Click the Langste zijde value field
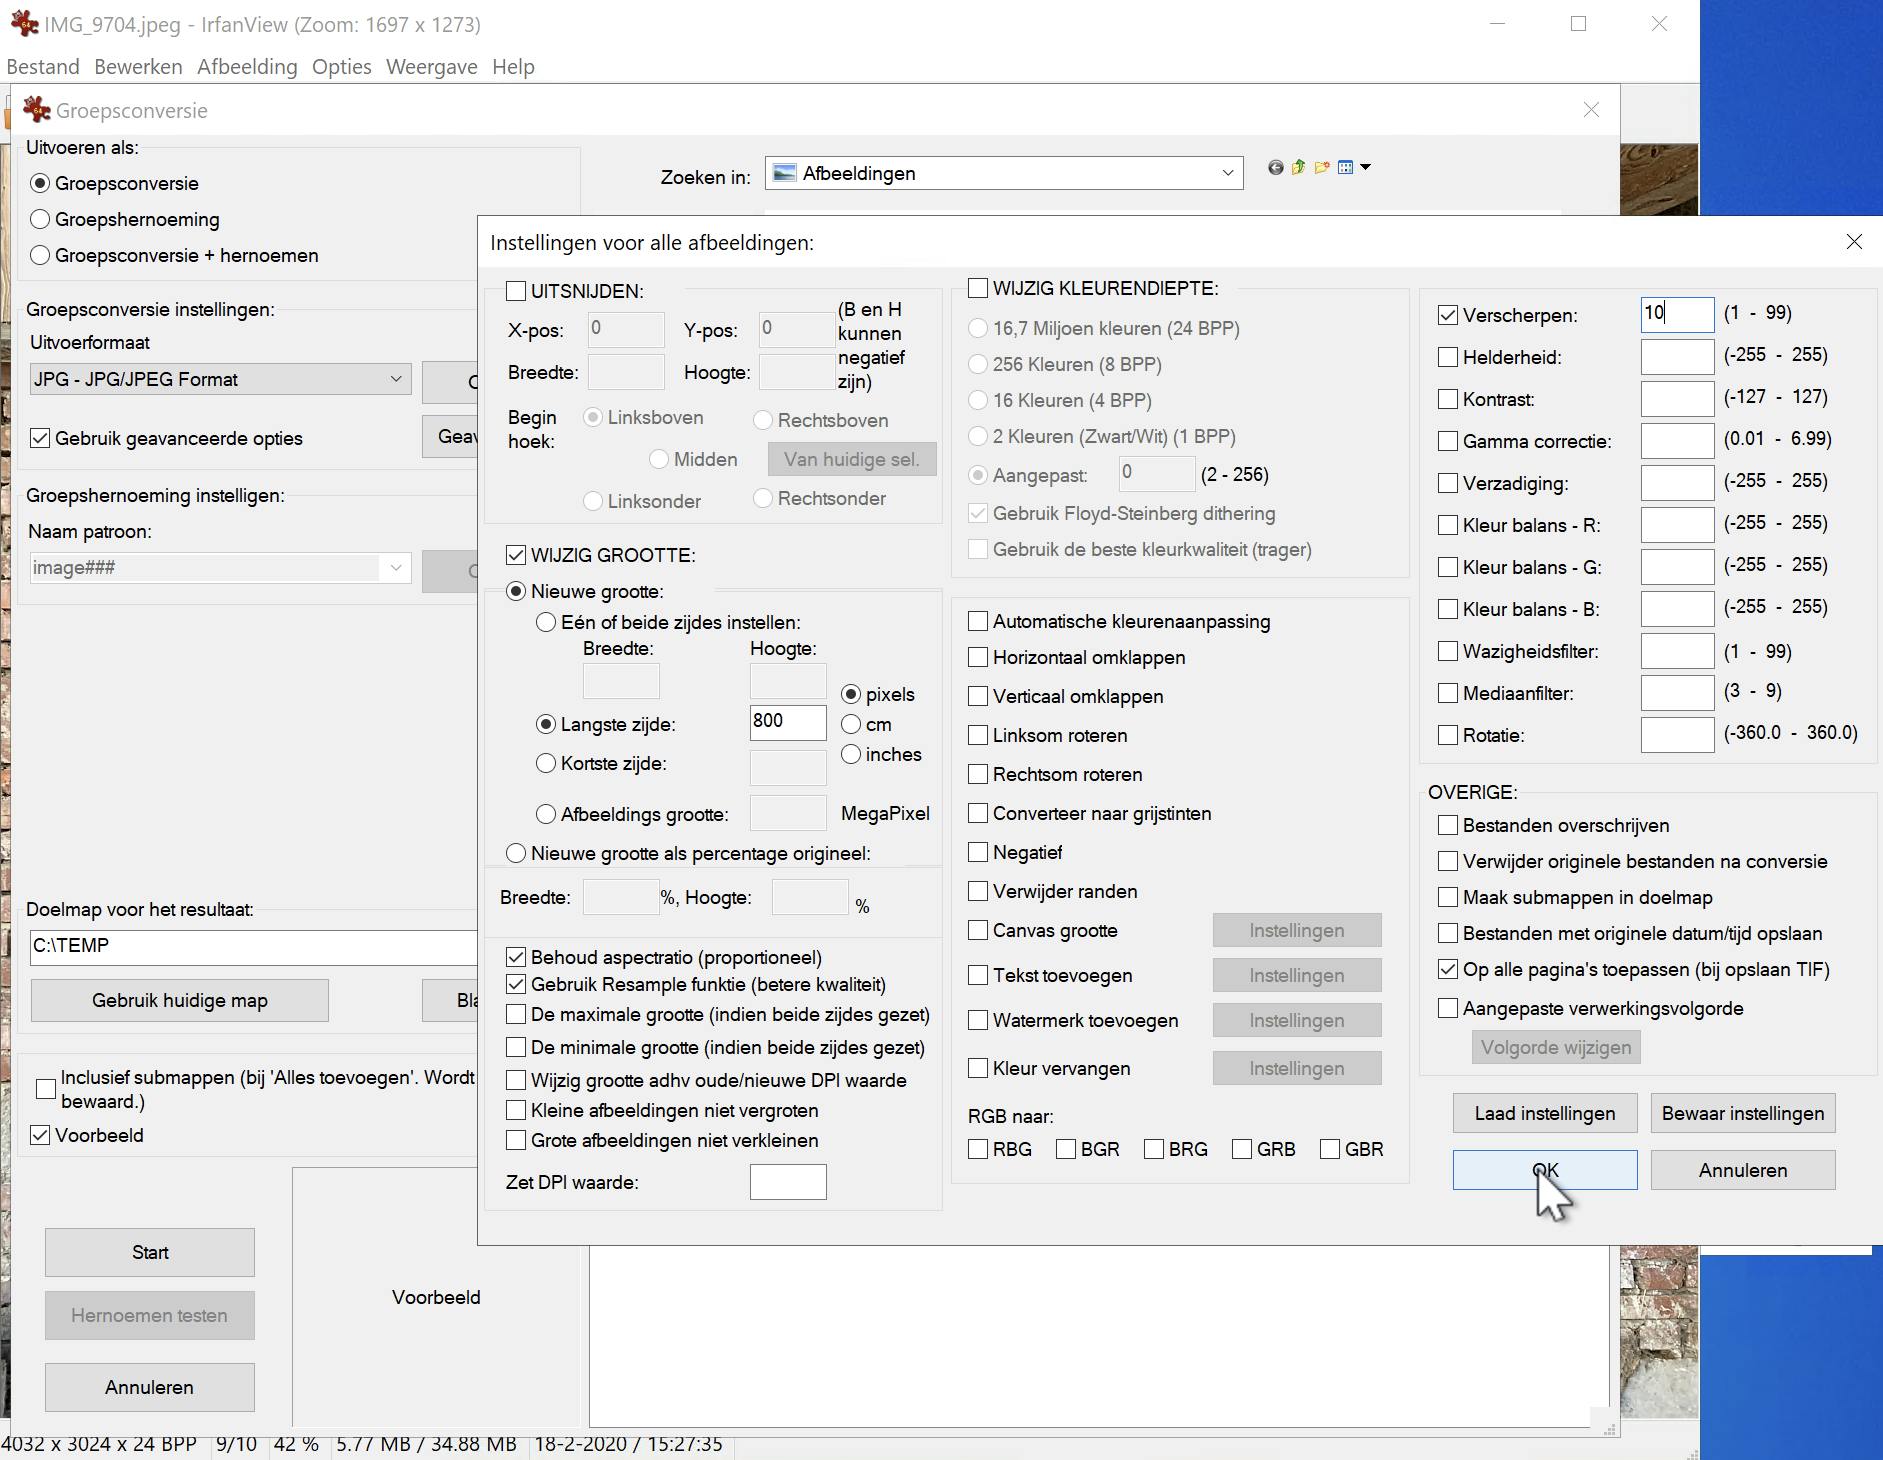 [x=787, y=722]
